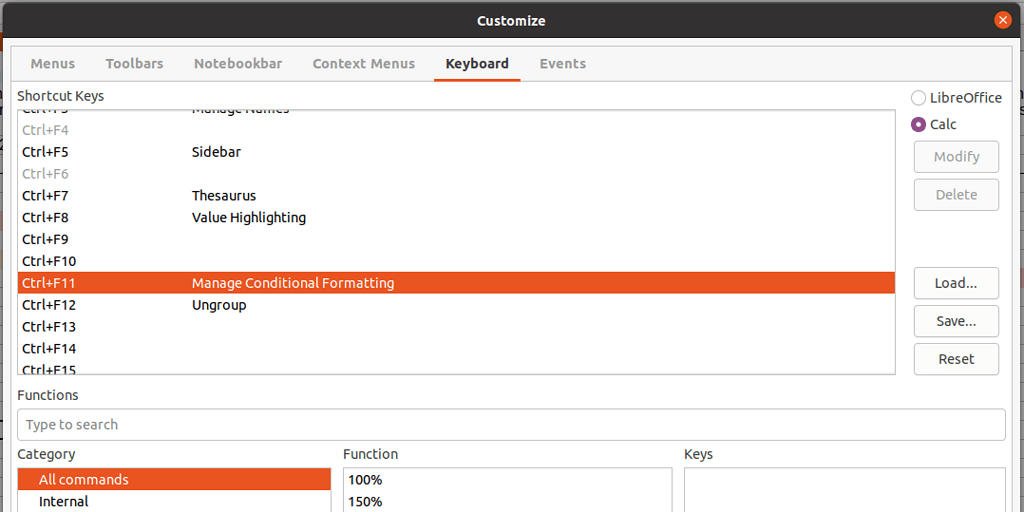The width and height of the screenshot is (1024, 512).
Task: Open the Toolbars tab
Action: point(134,63)
